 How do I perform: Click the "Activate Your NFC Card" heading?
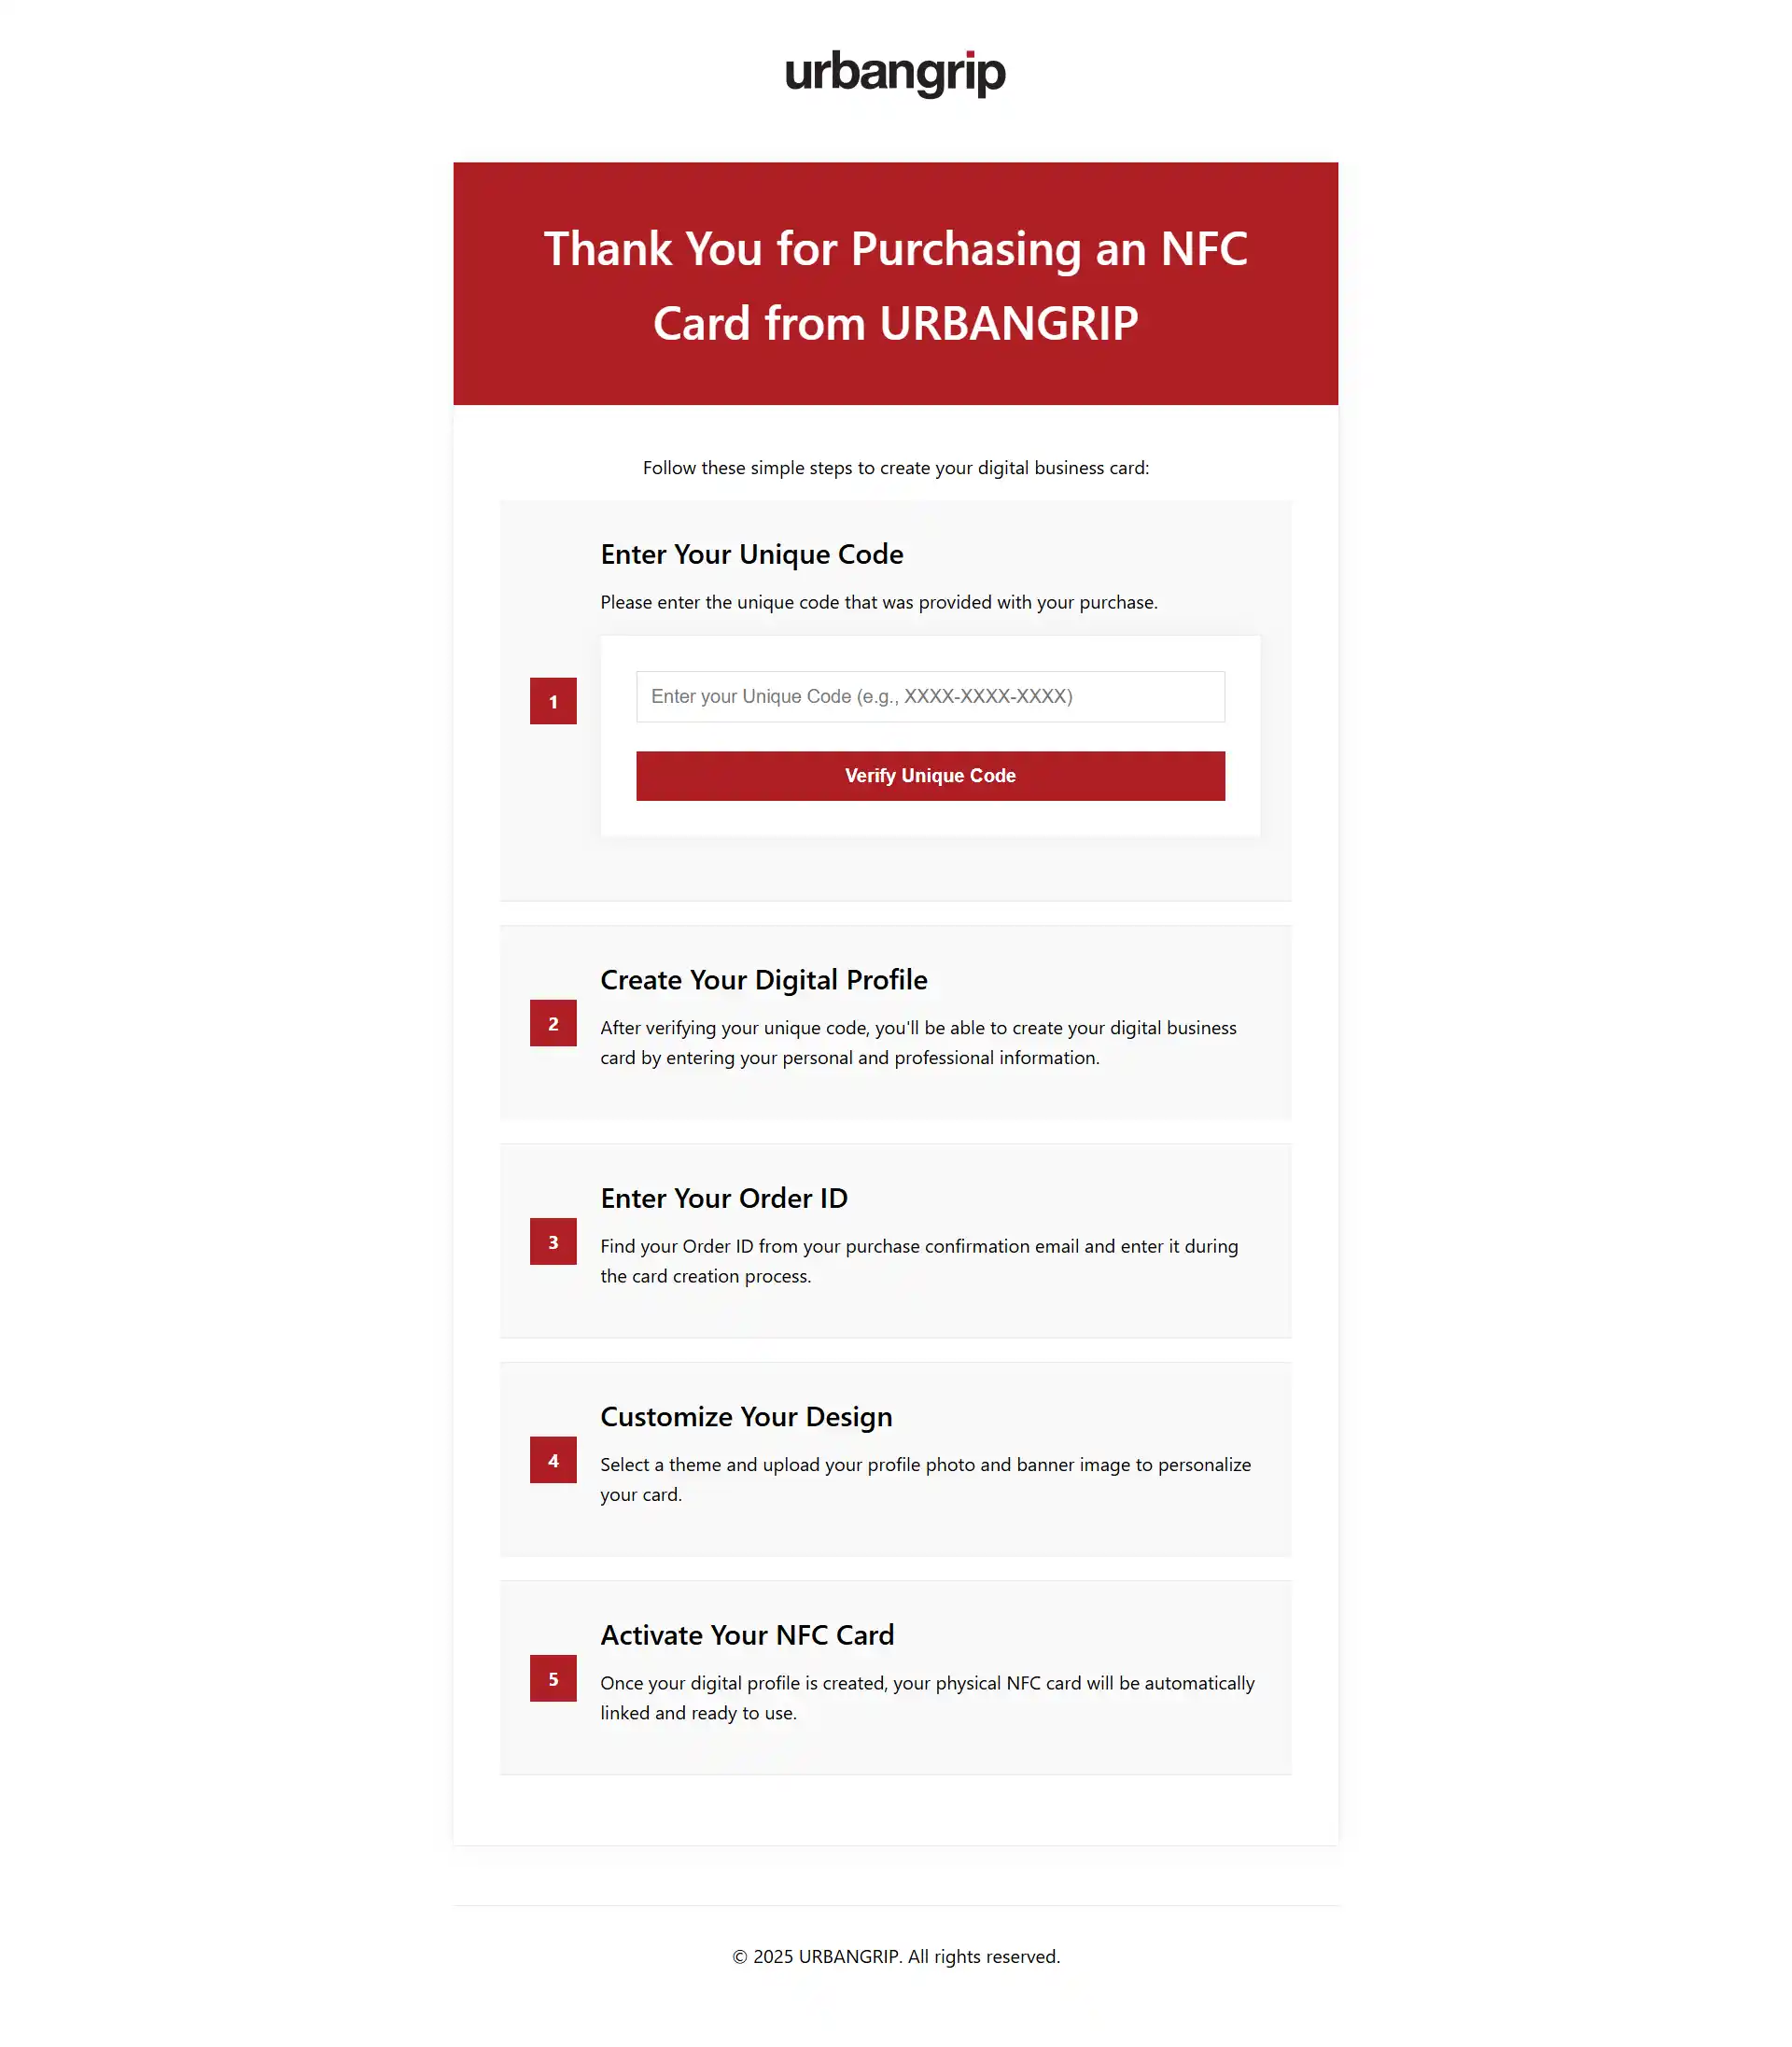[747, 1635]
